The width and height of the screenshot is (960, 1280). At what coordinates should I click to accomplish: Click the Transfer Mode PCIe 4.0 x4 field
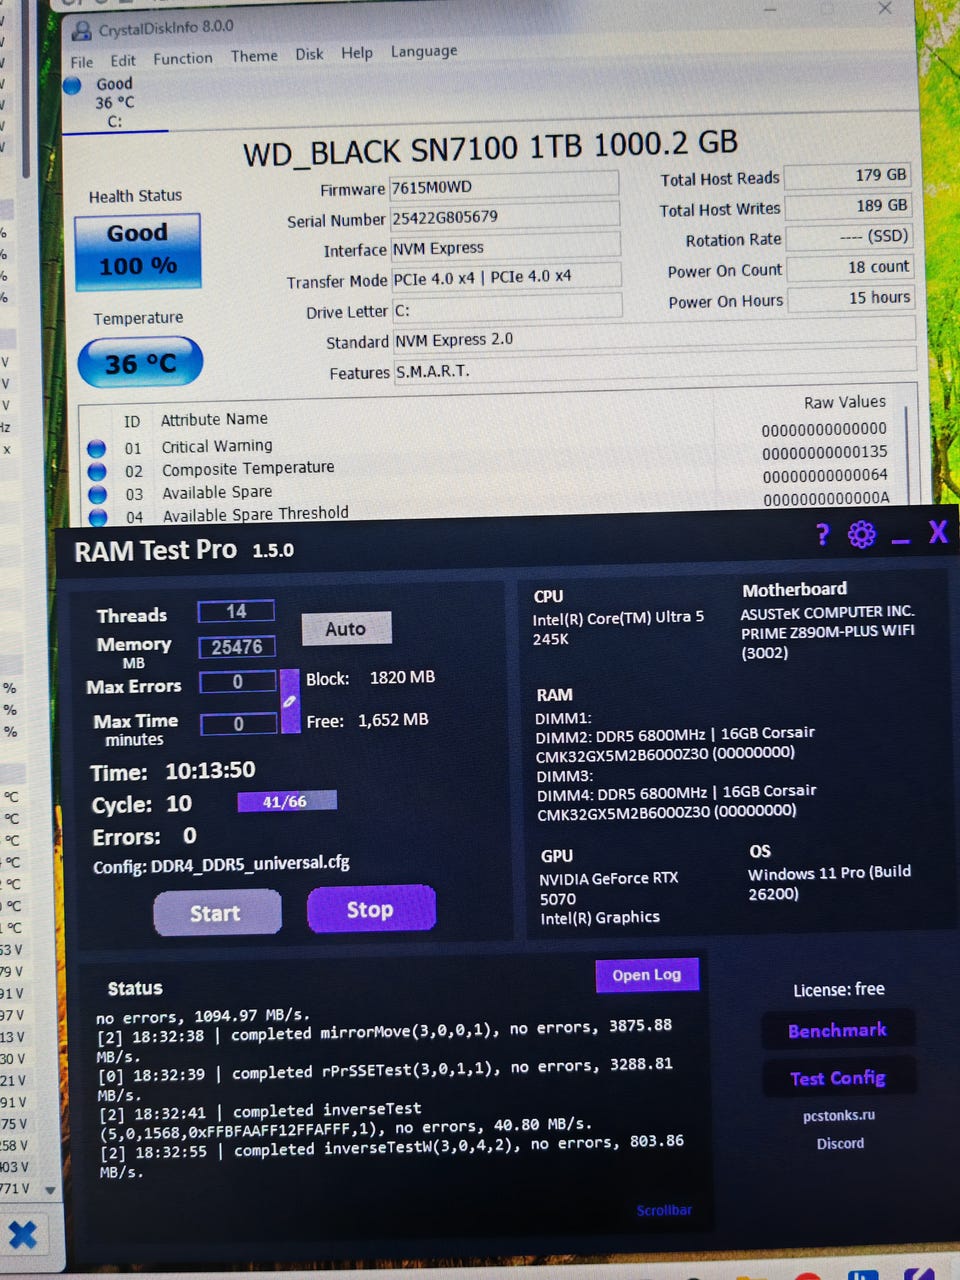click(x=506, y=277)
